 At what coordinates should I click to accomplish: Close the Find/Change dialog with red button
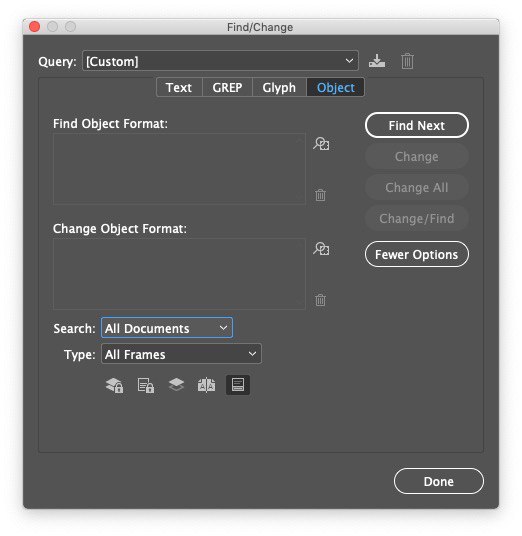click(35, 27)
